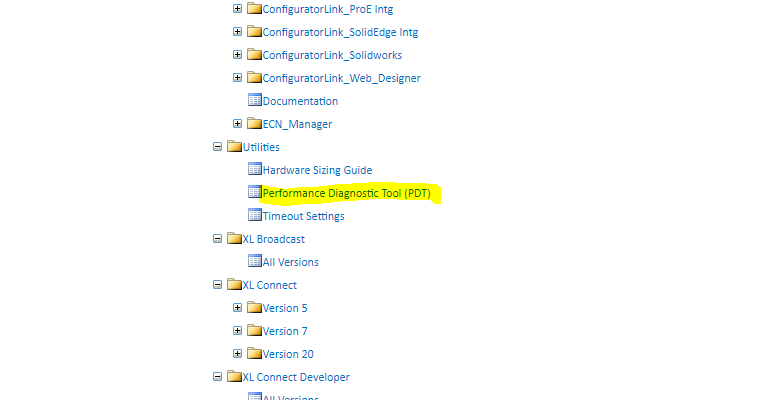Expand the ConfiguratorLink_Solidworks folder

pyautogui.click(x=237, y=54)
